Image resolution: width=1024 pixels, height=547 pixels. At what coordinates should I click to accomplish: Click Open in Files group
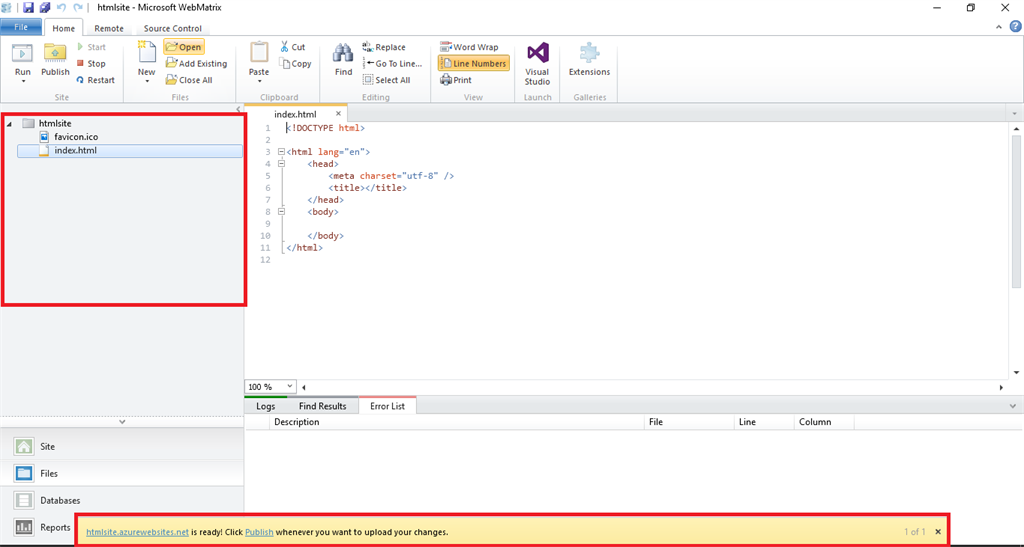coord(184,47)
